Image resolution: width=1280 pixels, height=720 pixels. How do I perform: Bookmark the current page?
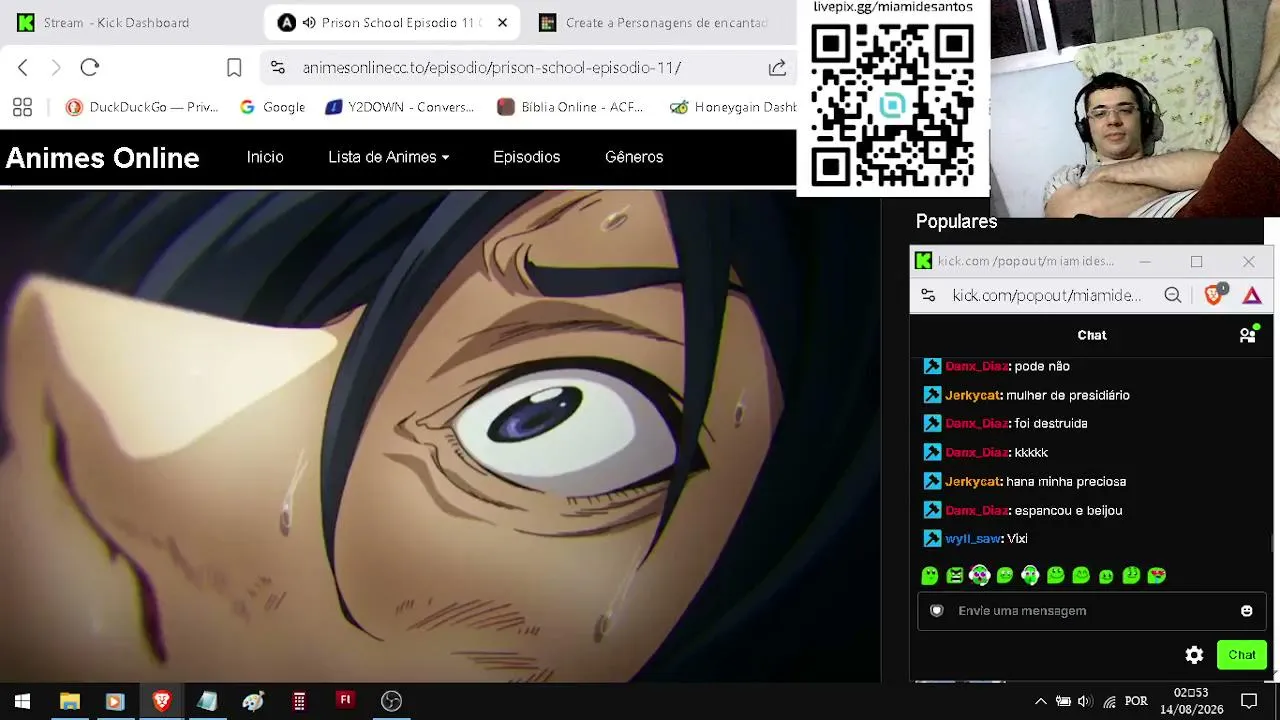[234, 67]
